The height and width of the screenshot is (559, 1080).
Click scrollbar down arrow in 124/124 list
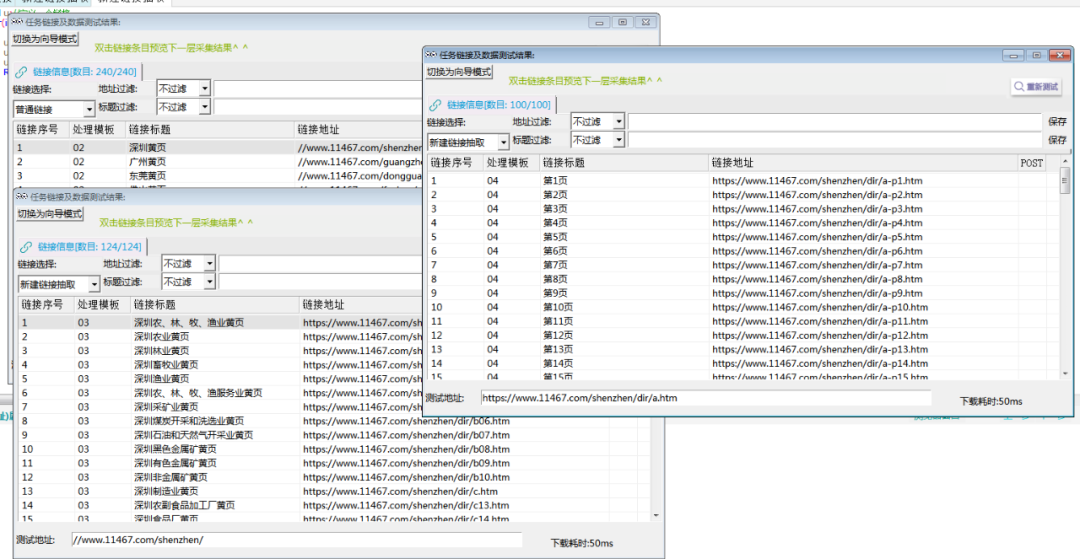click(656, 515)
